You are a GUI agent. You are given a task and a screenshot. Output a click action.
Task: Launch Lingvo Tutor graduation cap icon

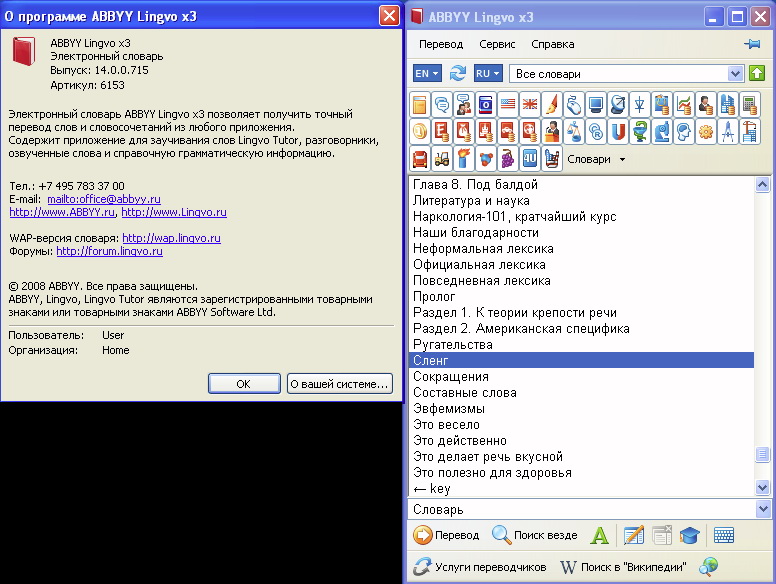tap(689, 535)
